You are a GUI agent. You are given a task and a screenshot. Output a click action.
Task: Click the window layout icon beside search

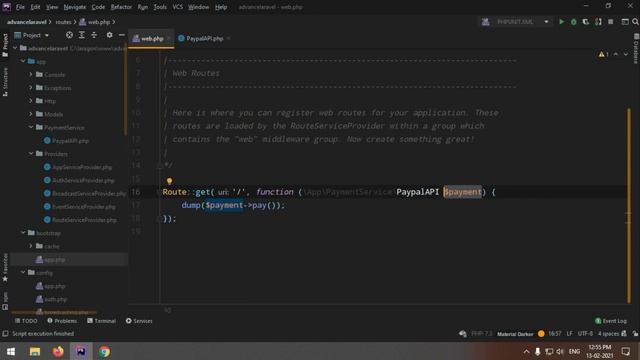[x=624, y=22]
